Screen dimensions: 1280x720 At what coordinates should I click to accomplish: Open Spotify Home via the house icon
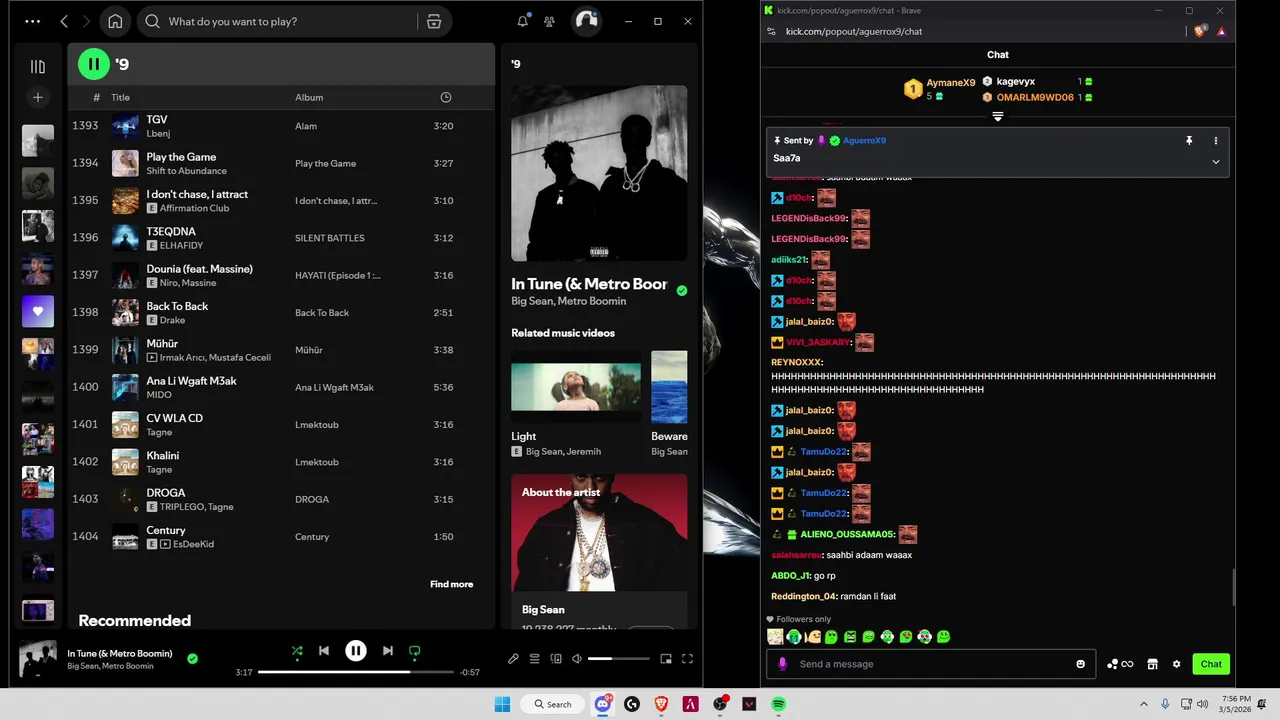[x=115, y=21]
